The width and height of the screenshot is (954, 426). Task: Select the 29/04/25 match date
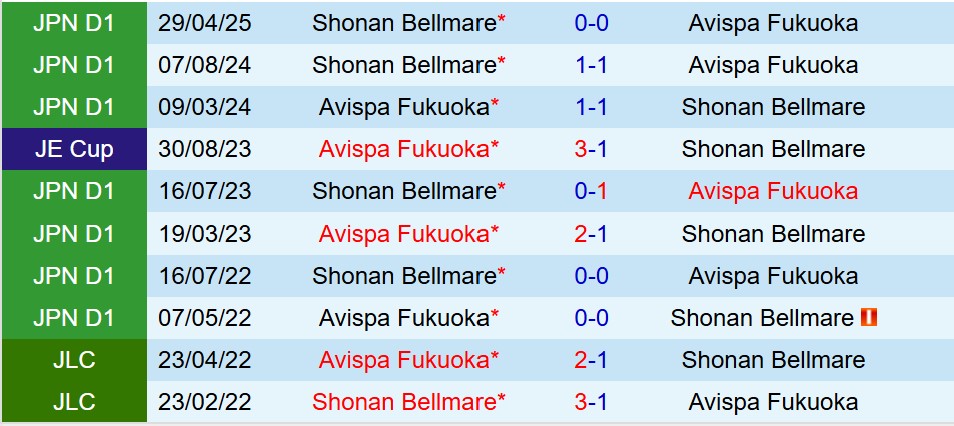click(207, 23)
